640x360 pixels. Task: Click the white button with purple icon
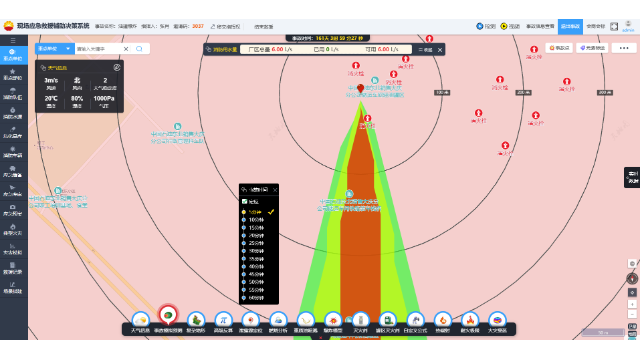coord(592,48)
